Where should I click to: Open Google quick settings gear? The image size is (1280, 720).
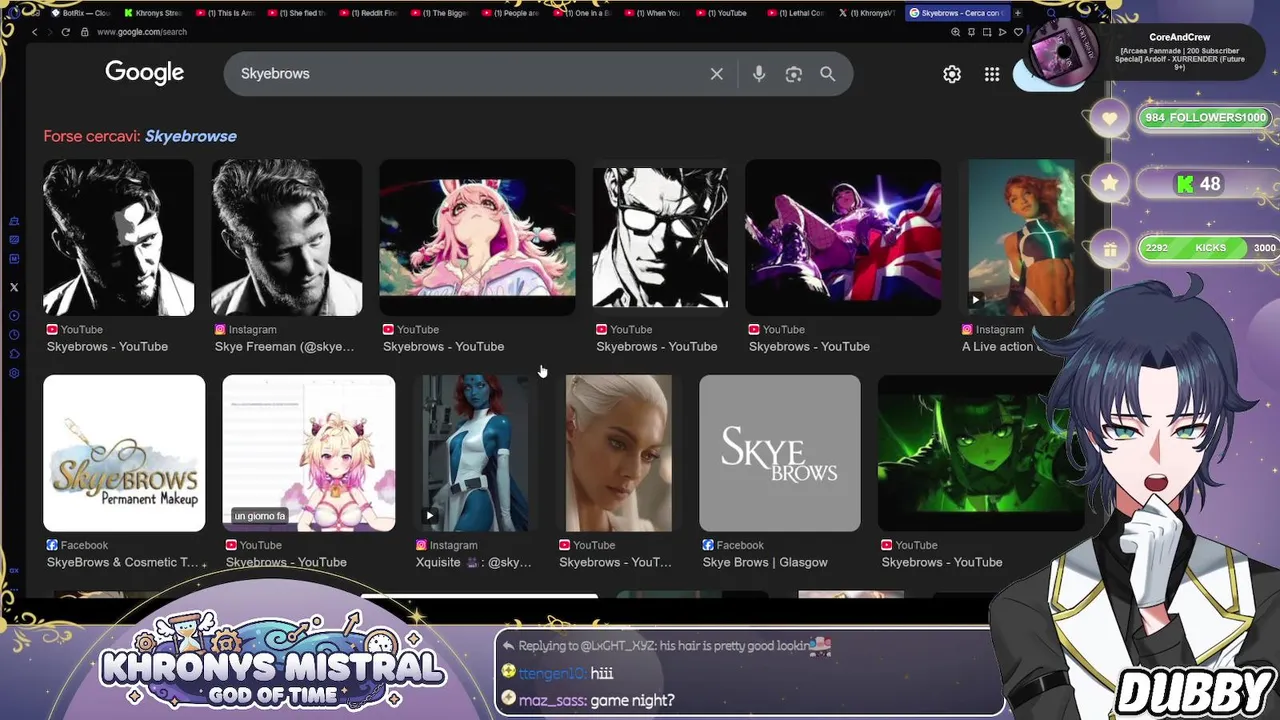click(952, 74)
